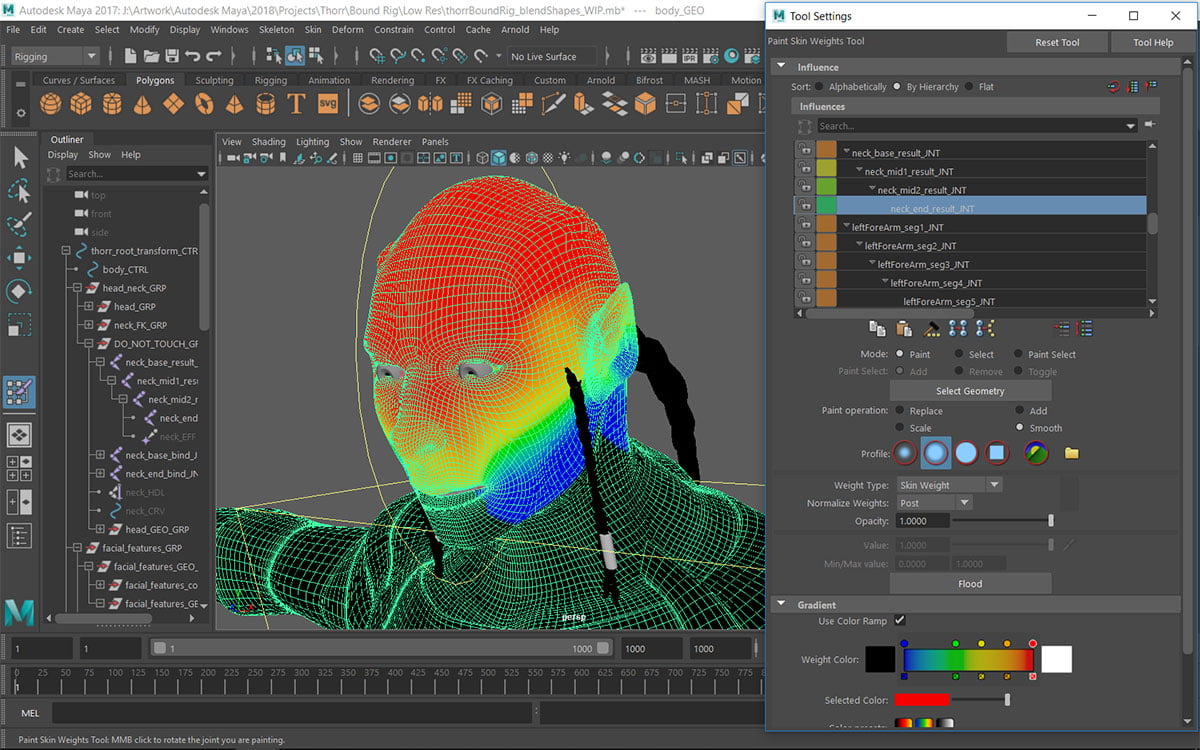This screenshot has height=750, width=1200.
Task: Enable the Select mode radio button
Action: [x=958, y=354]
